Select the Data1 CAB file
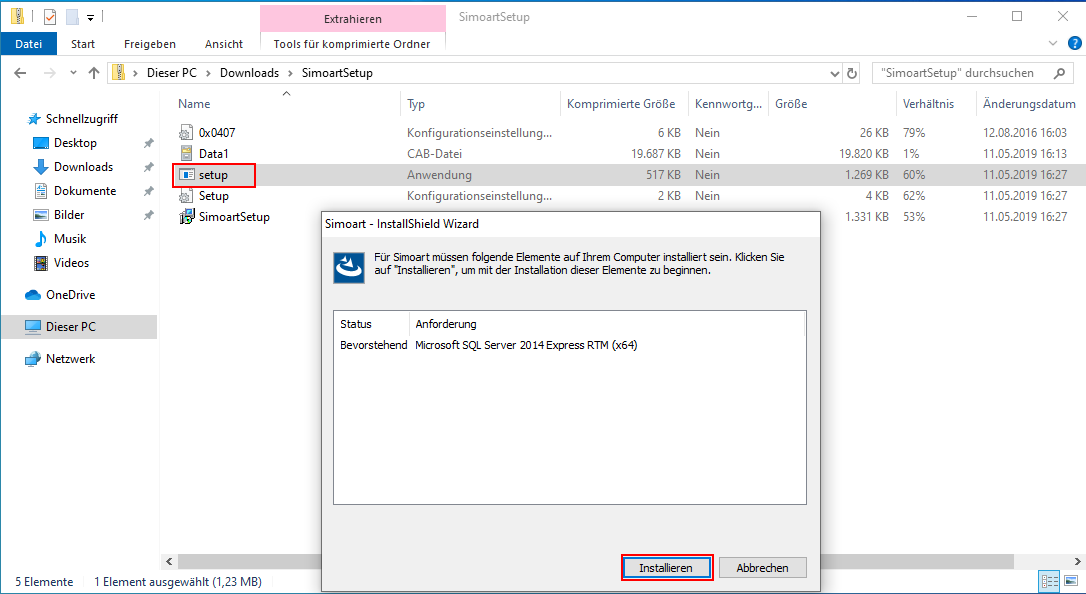Screen dimensions: 1086x594 pyautogui.click(x=213, y=154)
